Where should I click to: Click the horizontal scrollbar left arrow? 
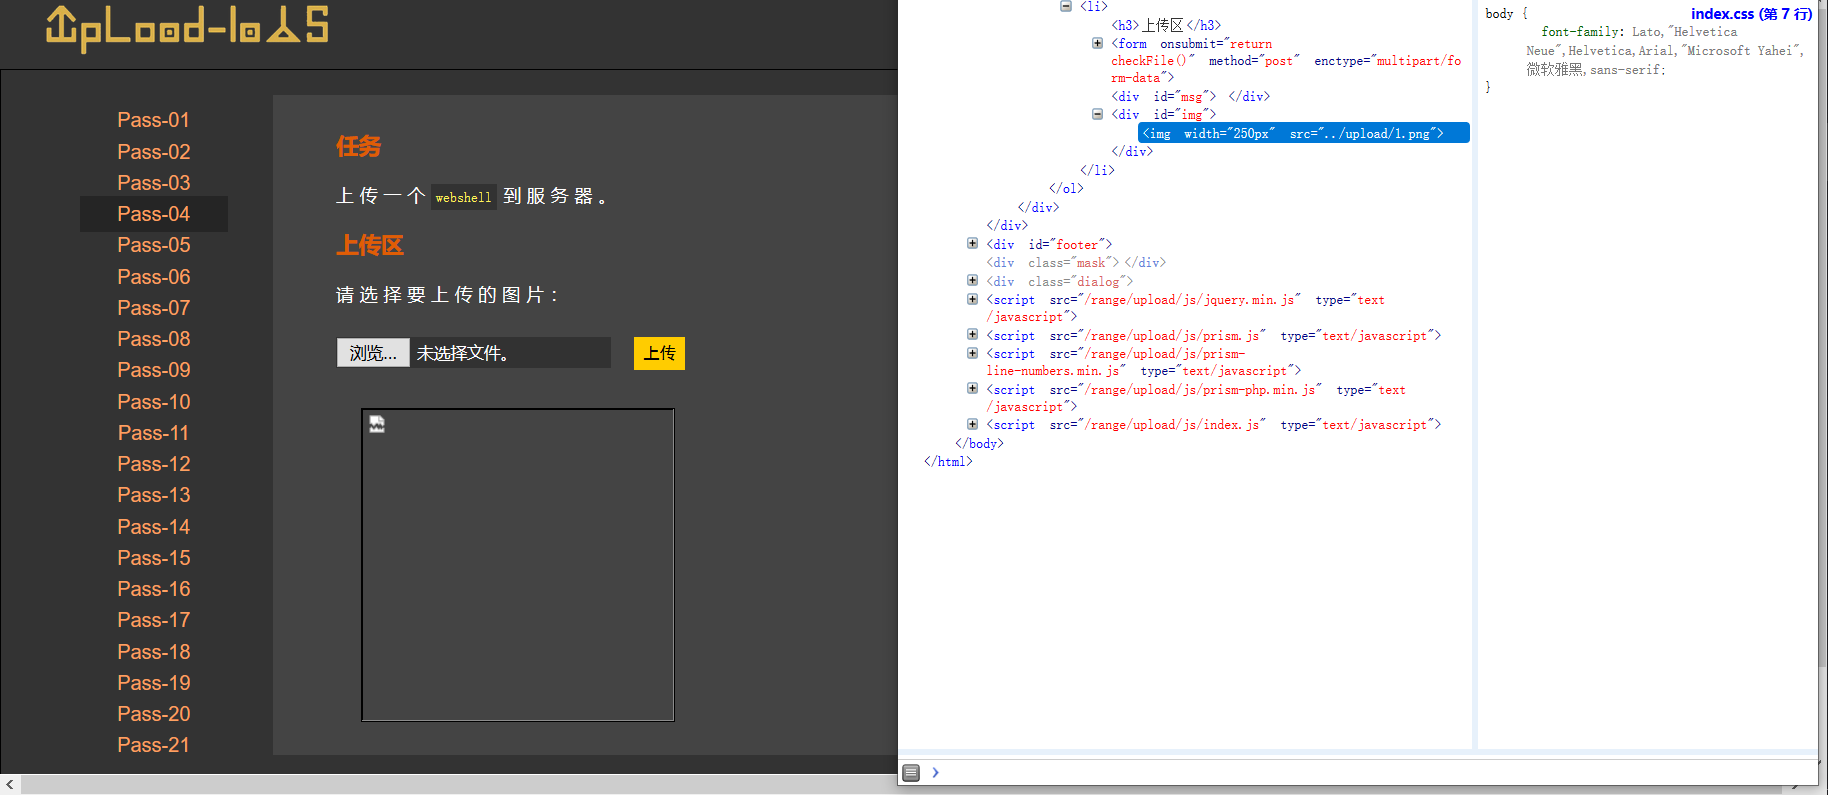pos(10,785)
